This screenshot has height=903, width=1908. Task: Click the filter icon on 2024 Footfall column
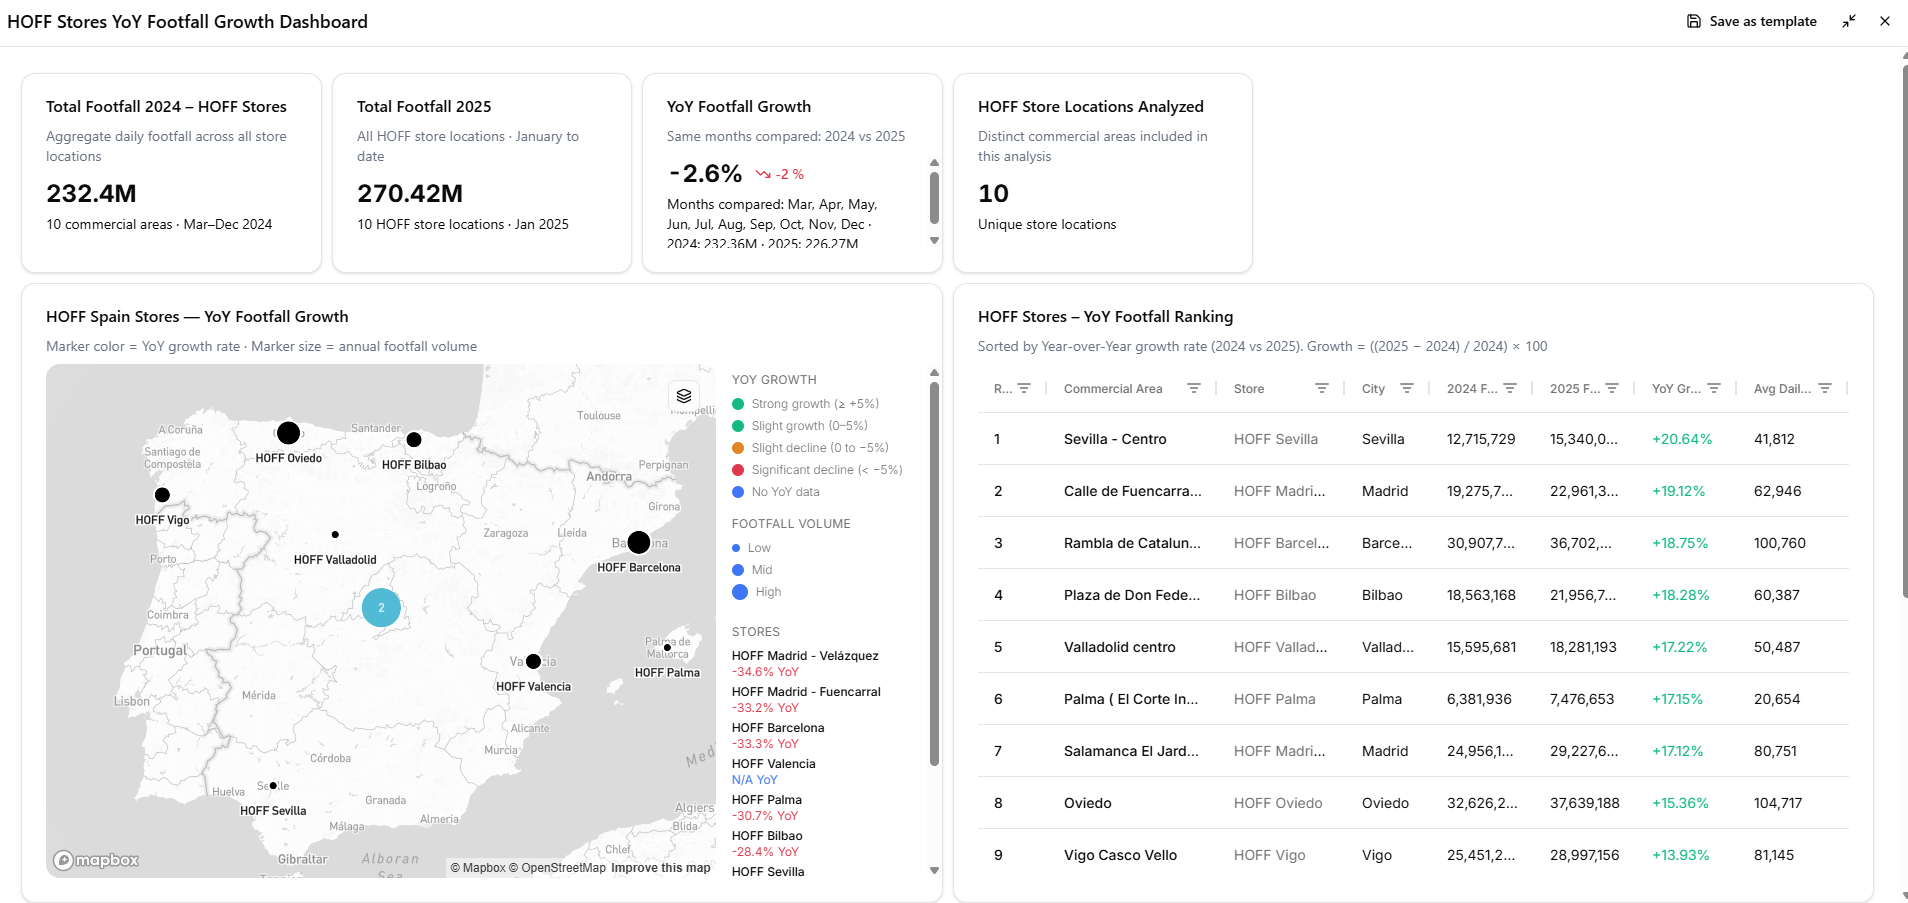point(1510,388)
